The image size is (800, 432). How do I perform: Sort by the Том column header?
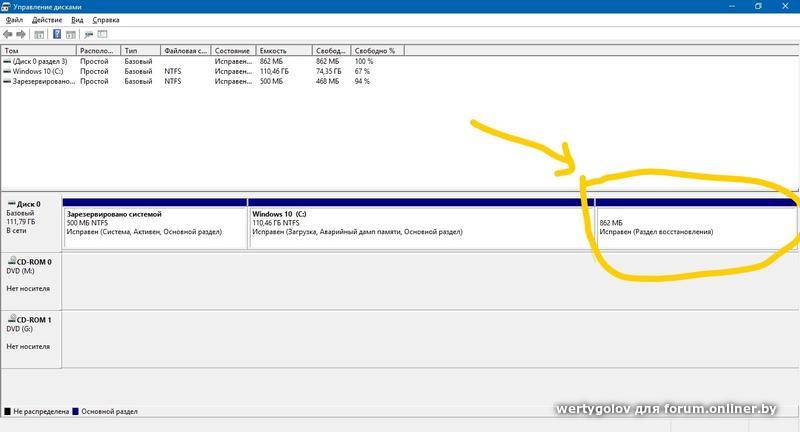pyautogui.click(x=39, y=50)
